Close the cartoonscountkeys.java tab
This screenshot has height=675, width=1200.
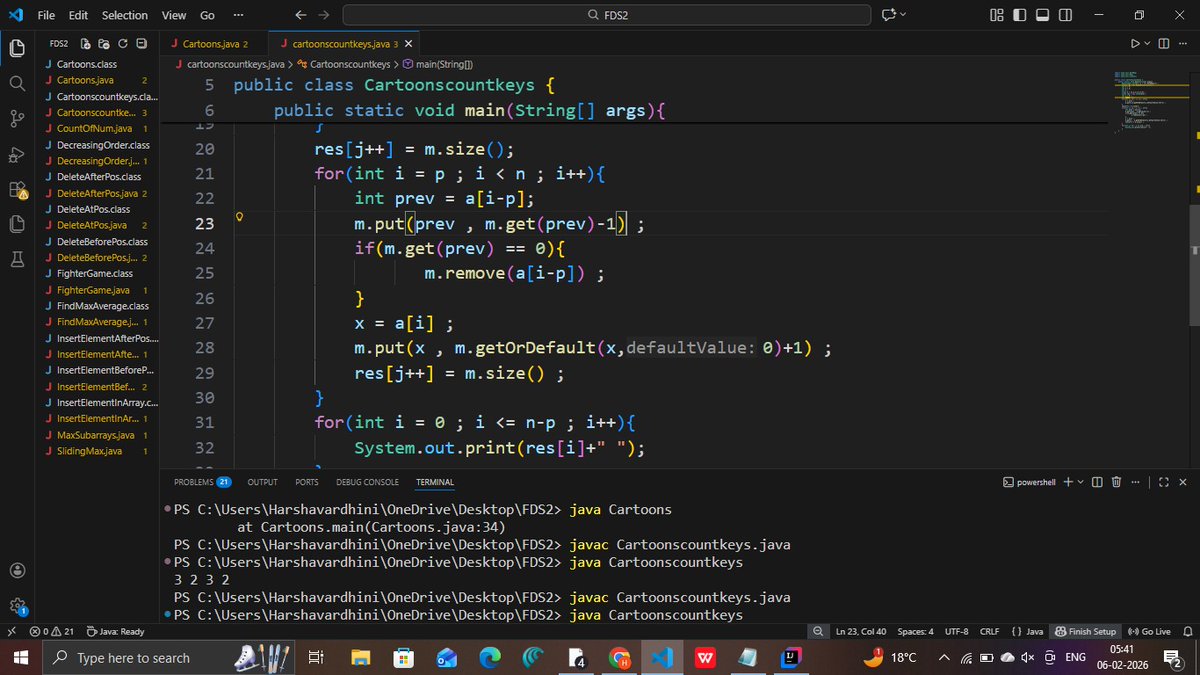click(x=409, y=44)
